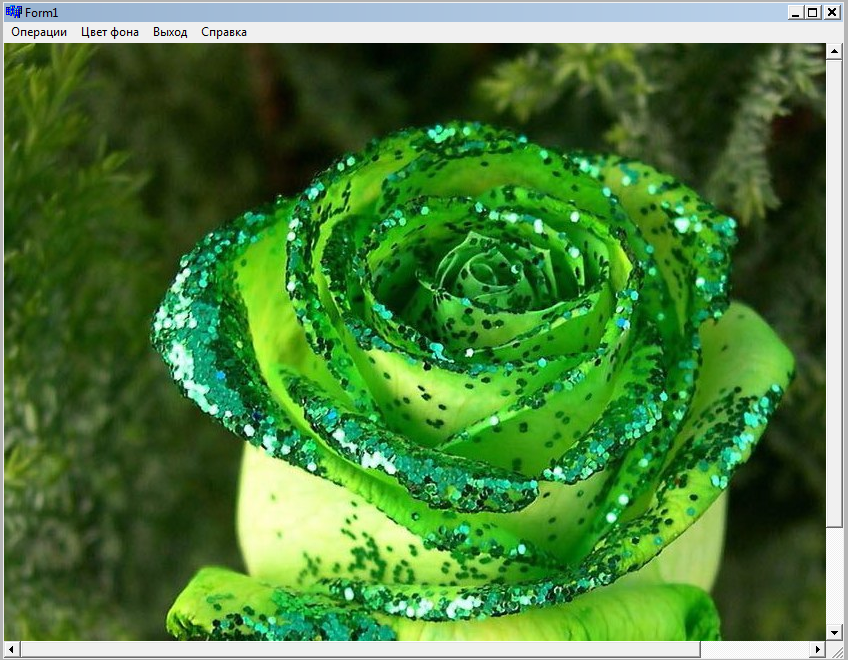848x660 pixels.
Task: Click the horizontal scrollbar thumb
Action: tap(360, 649)
